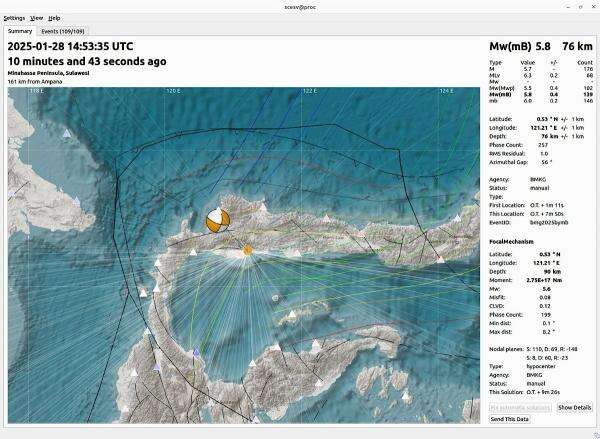Click the Phase Count value 257
600x439 pixels.
[543, 145]
